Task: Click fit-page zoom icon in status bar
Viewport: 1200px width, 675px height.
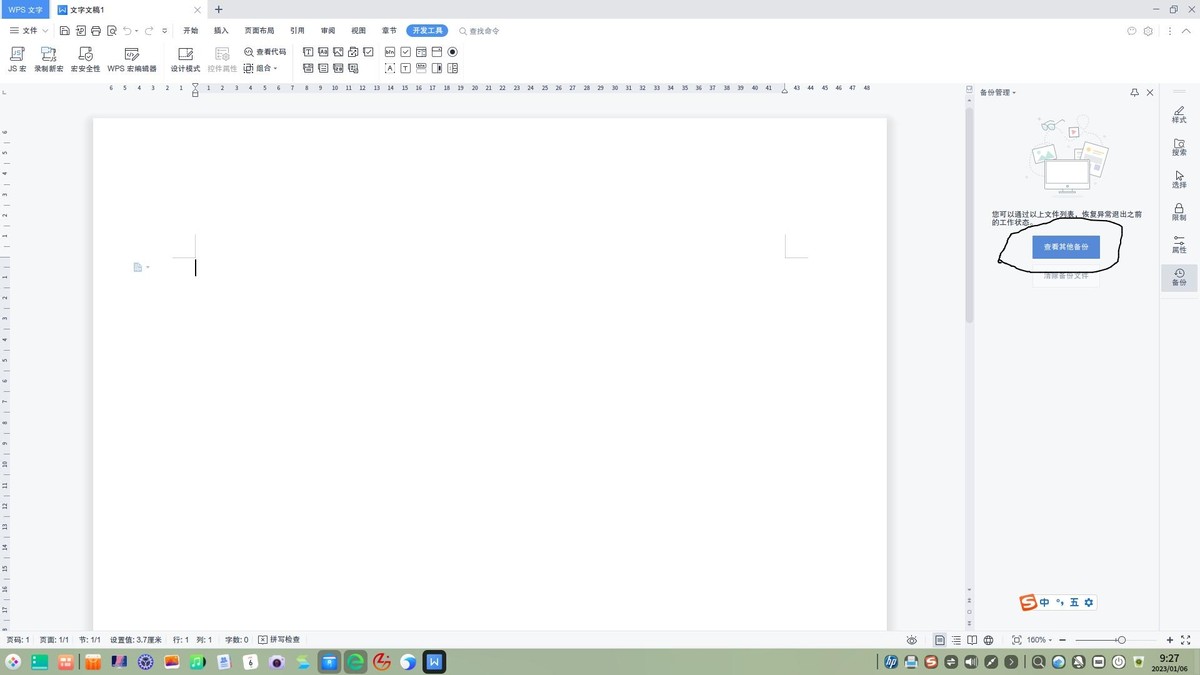Action: [1017, 640]
